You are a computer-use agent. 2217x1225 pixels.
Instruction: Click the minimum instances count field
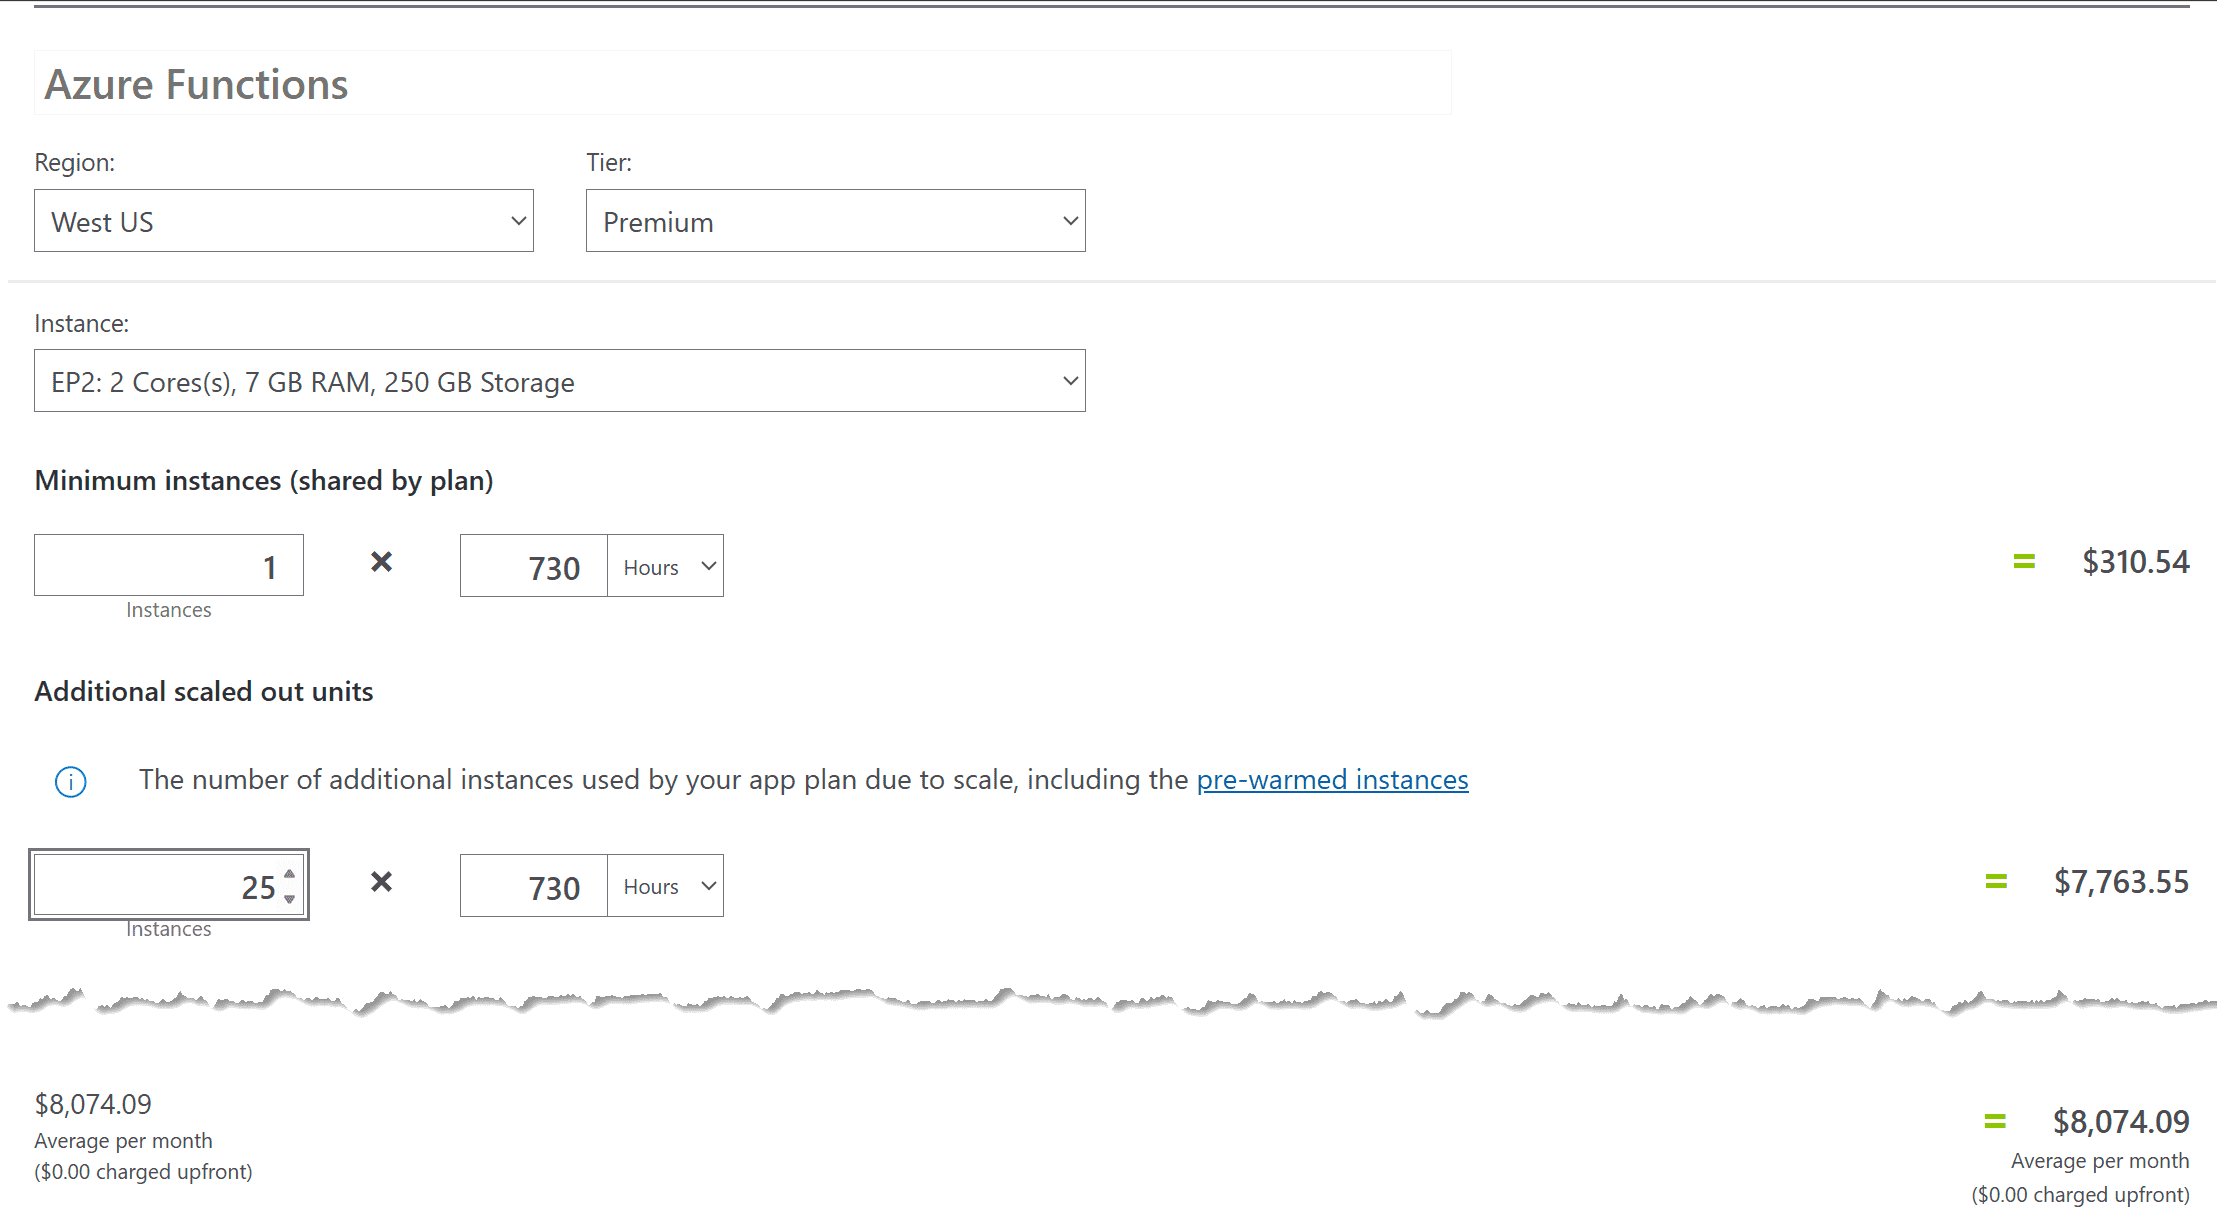[x=169, y=566]
